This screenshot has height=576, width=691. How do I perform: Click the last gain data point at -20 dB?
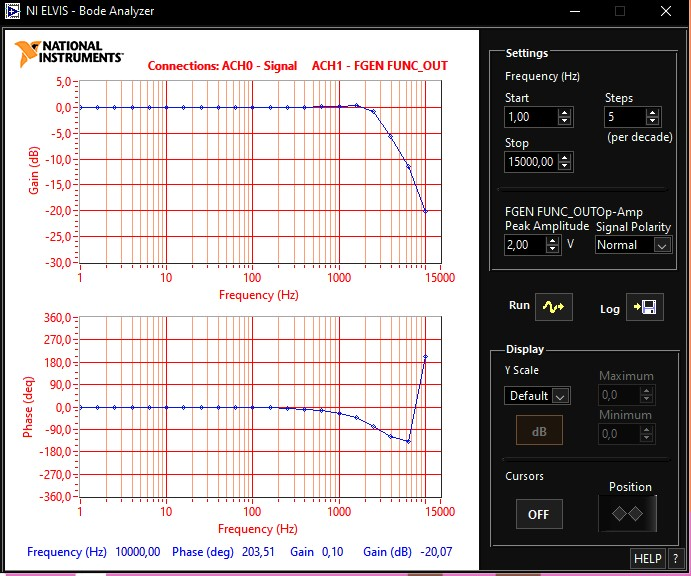click(x=425, y=211)
